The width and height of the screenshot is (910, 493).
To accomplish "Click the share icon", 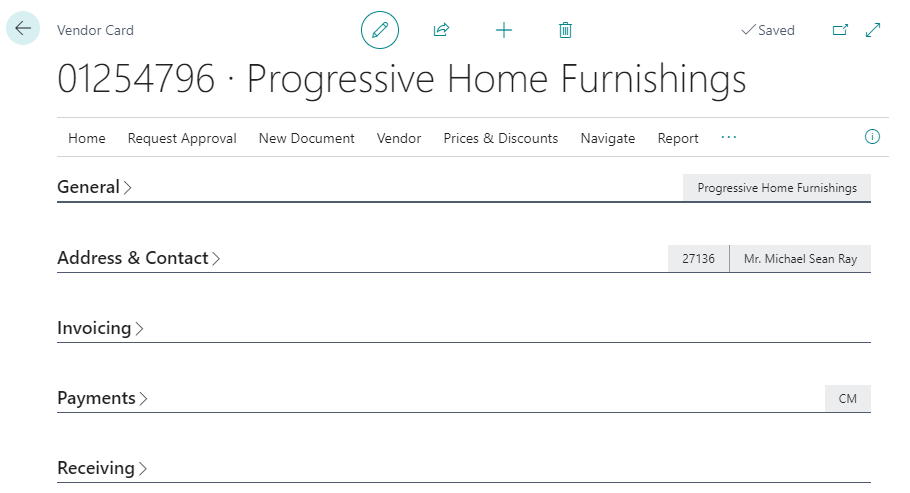I will point(441,30).
